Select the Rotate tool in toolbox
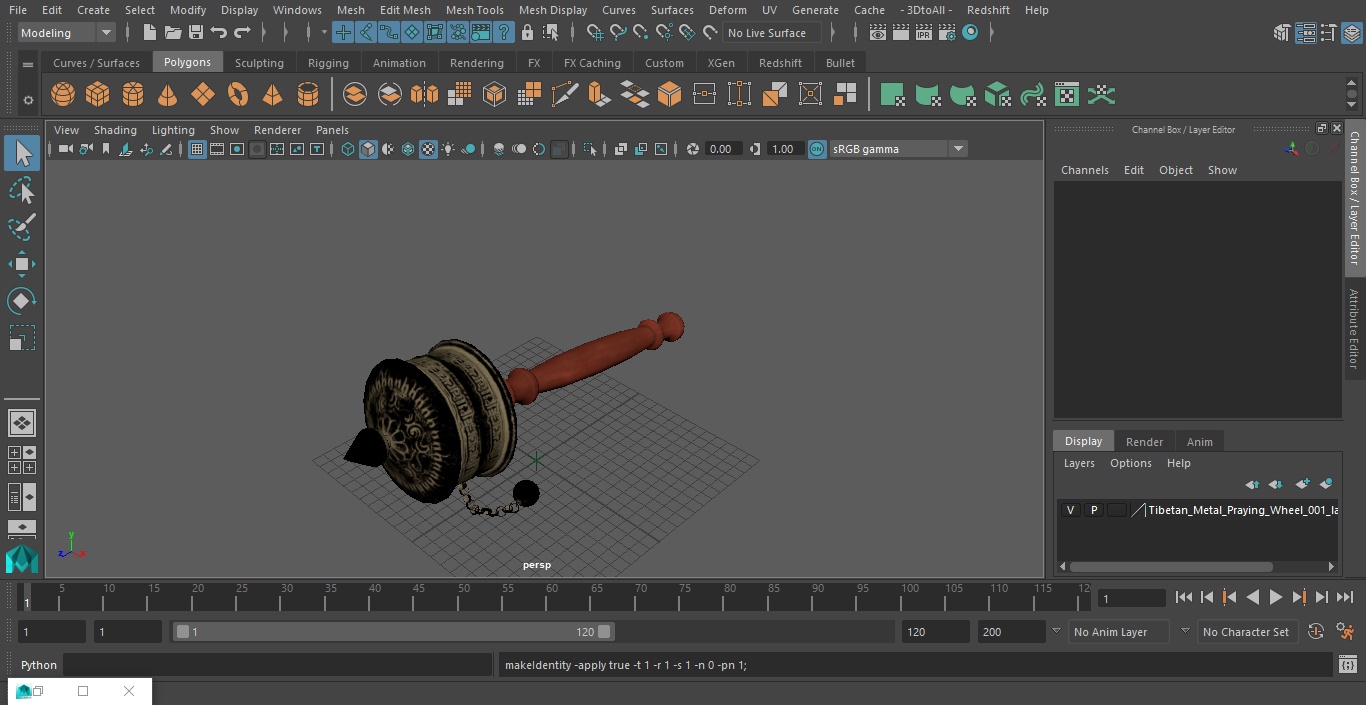1366x705 pixels. (x=22, y=301)
